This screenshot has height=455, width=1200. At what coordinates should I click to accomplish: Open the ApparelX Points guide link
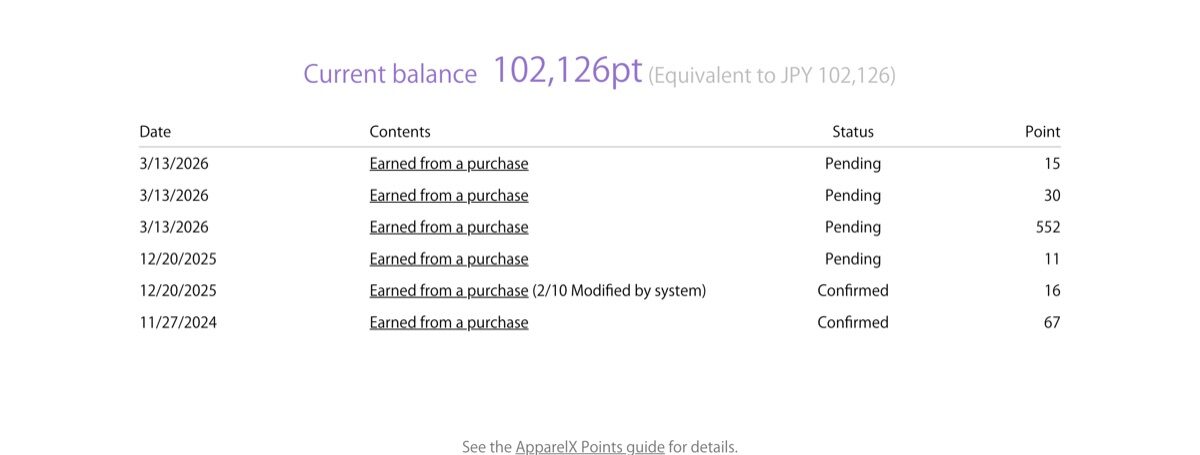(590, 447)
